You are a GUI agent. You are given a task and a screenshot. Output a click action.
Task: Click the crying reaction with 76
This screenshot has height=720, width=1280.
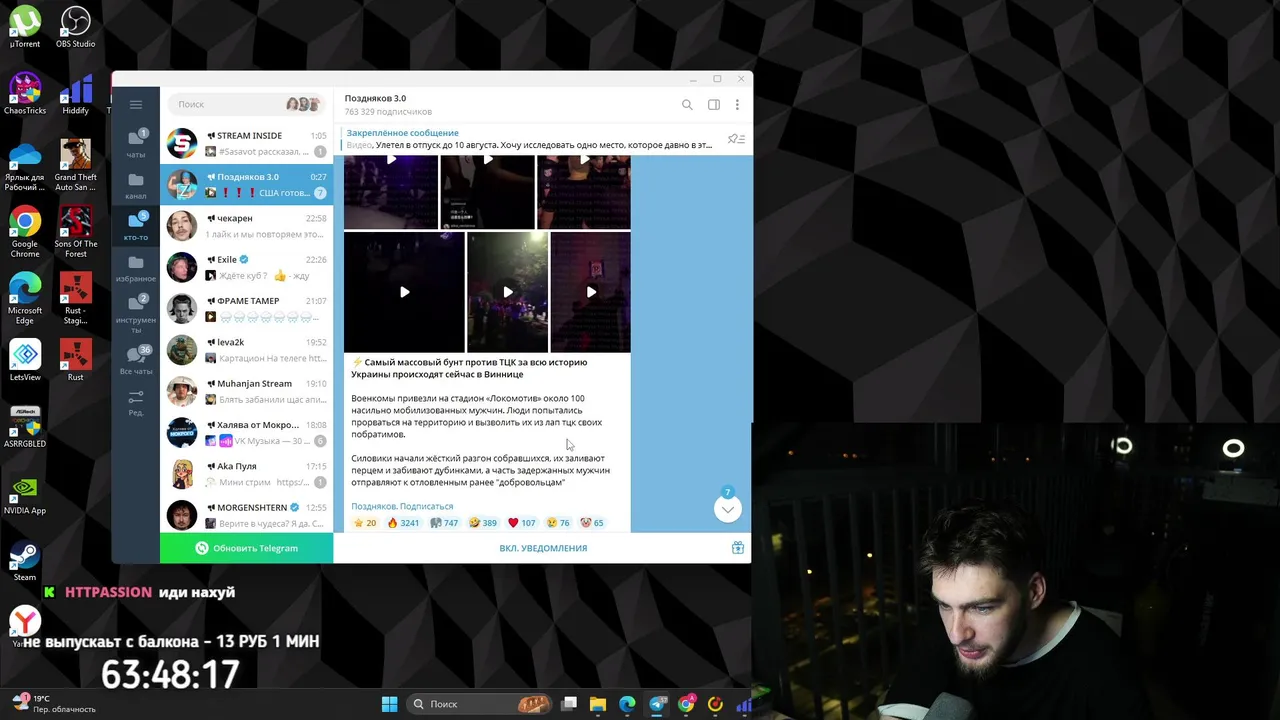[558, 523]
